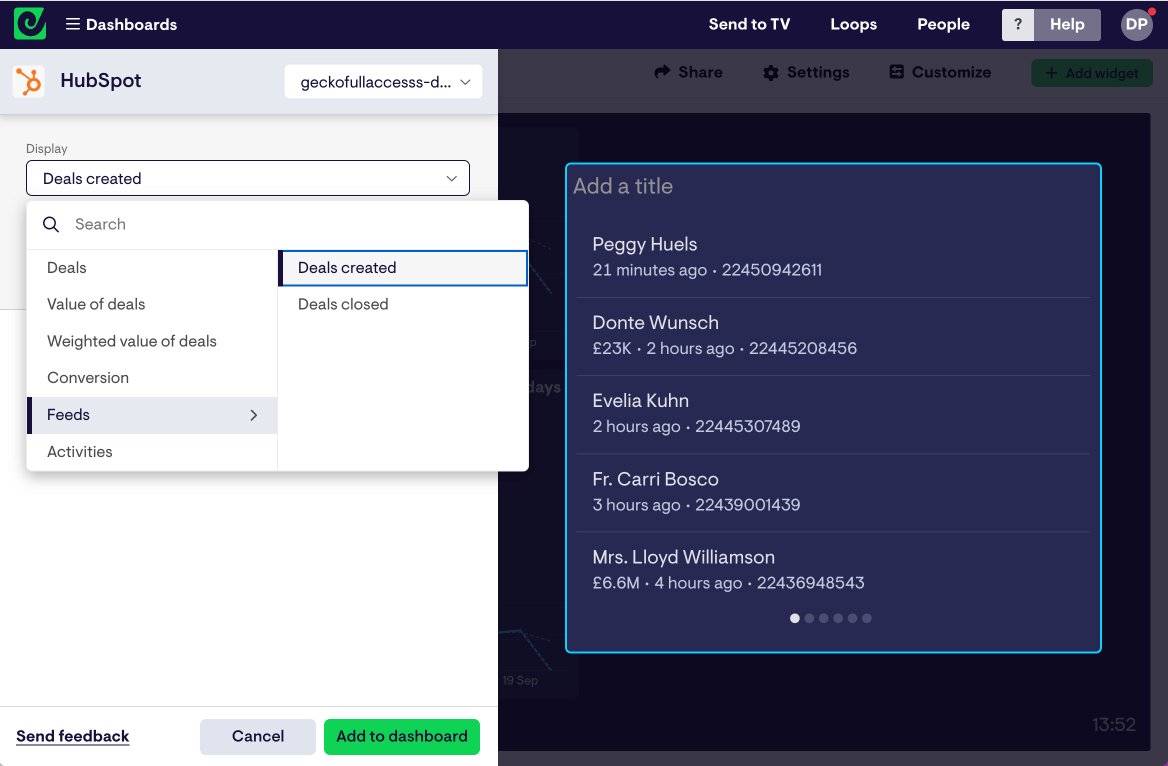Click Peggy Huels feed entry
The image size is (1168, 766).
[833, 257]
